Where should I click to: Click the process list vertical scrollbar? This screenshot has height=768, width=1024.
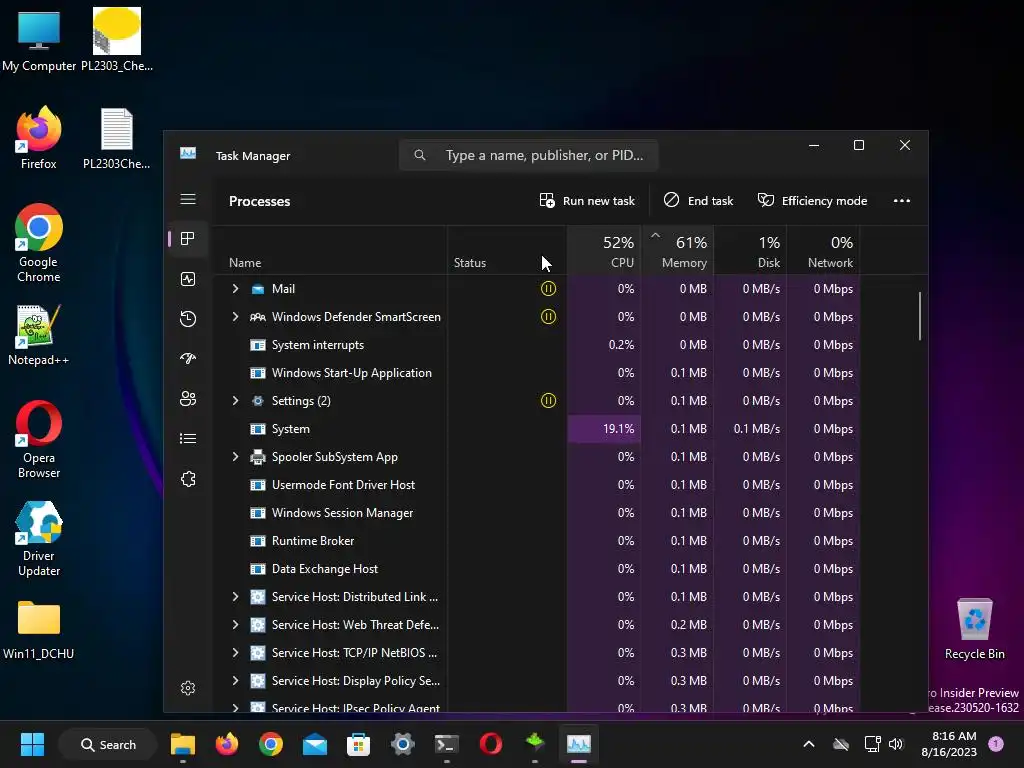920,316
